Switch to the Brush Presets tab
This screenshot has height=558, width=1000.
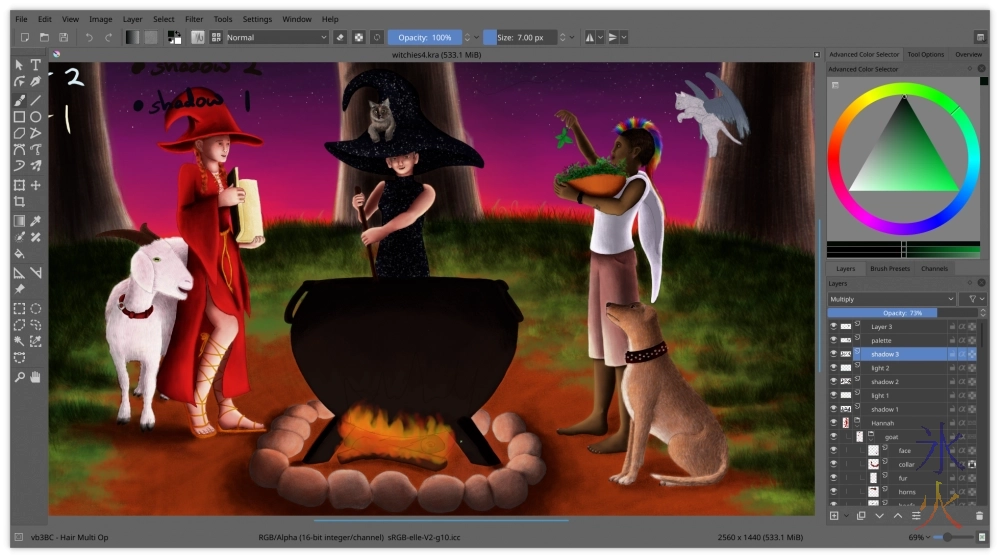890,269
